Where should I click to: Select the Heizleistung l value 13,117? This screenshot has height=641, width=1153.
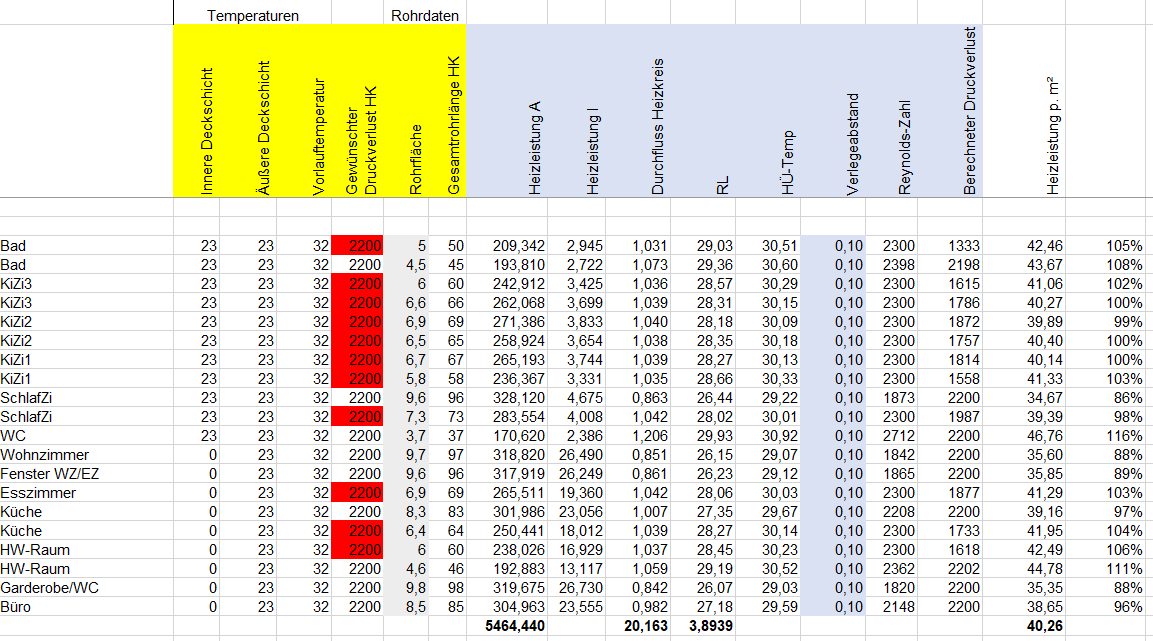point(581,569)
